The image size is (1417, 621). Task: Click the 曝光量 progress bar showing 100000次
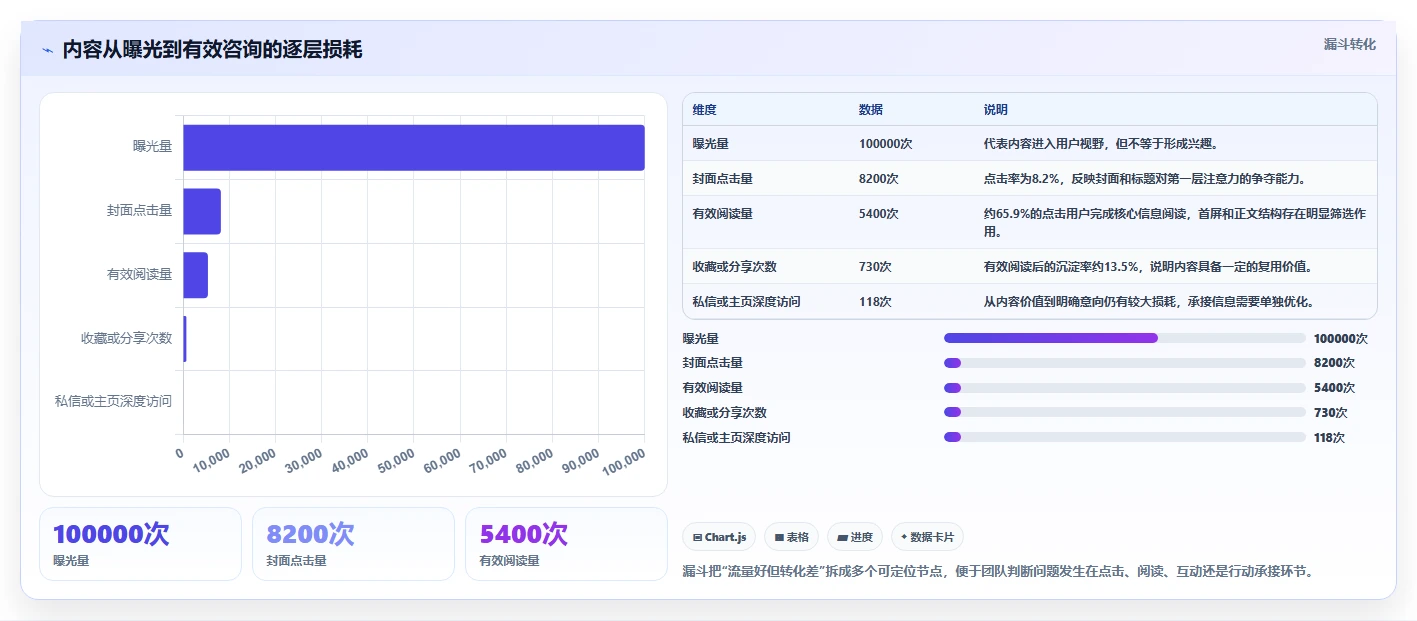pos(1125,338)
